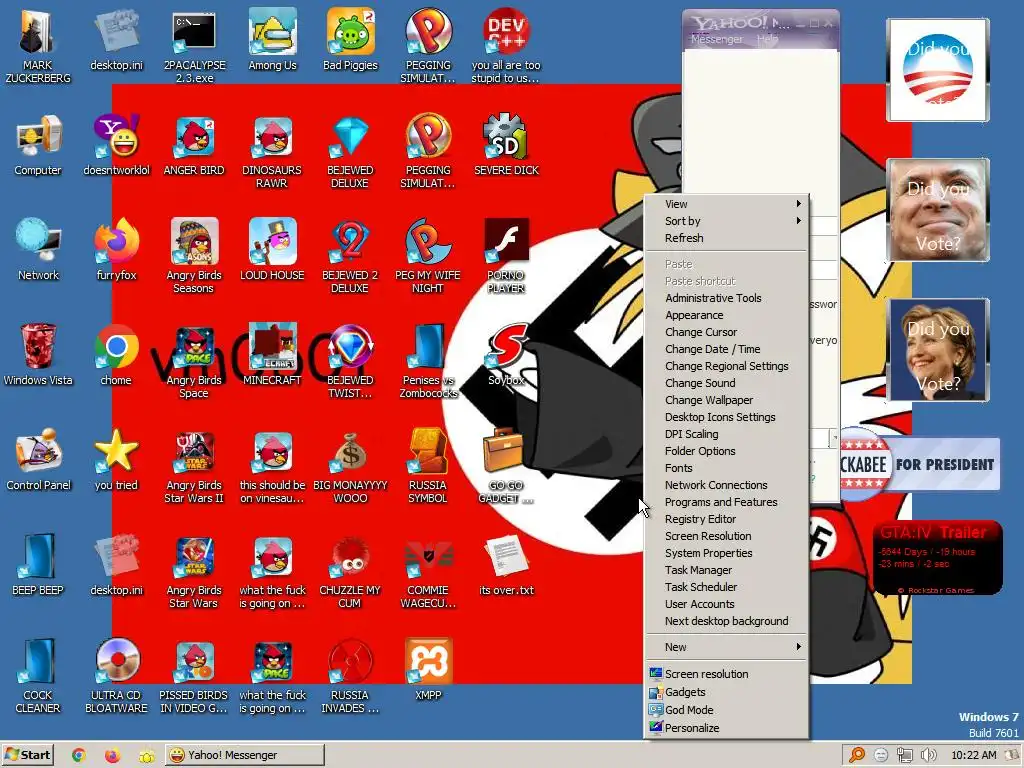
Task: Select Change Date / Time menu entry
Action: click(x=726, y=349)
